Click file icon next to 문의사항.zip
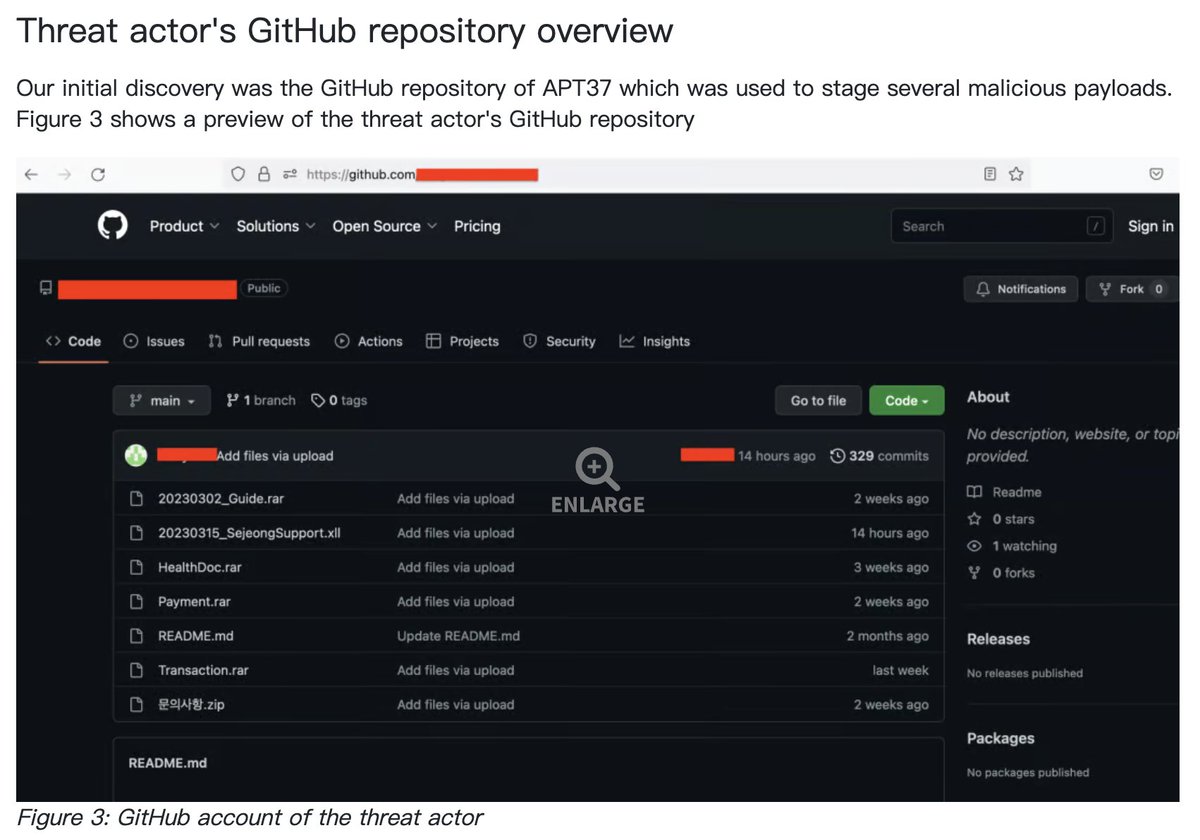 [x=137, y=705]
